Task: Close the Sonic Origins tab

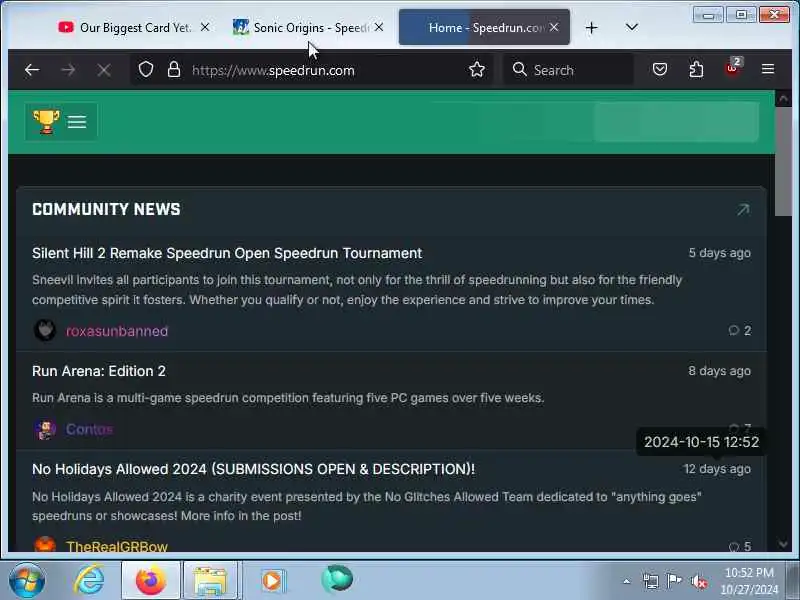Action: [x=379, y=27]
